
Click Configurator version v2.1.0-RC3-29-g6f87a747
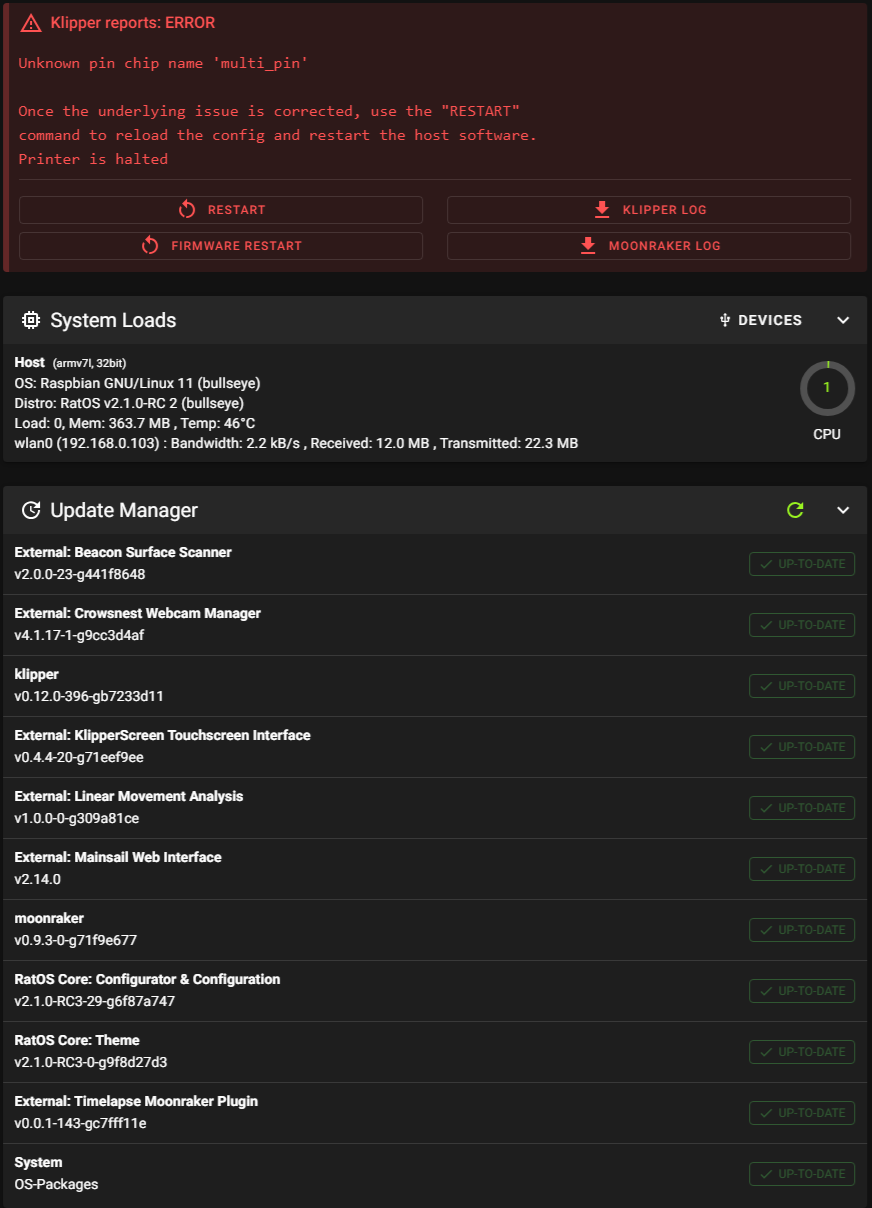point(95,1001)
